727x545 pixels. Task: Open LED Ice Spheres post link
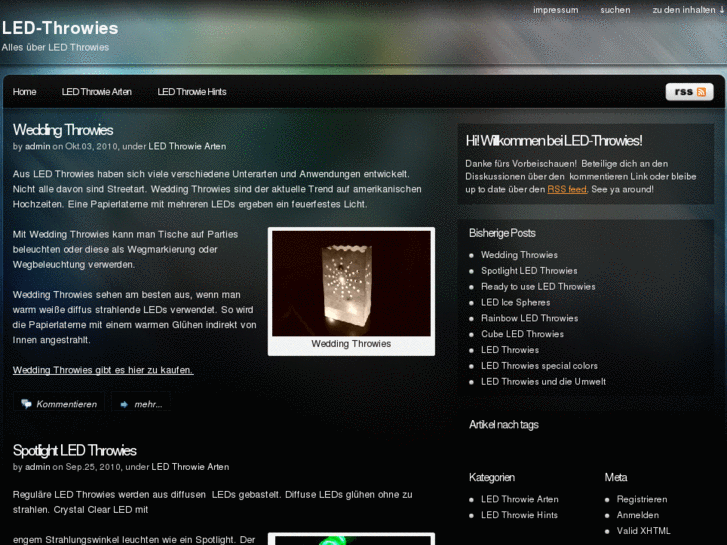coord(516,302)
